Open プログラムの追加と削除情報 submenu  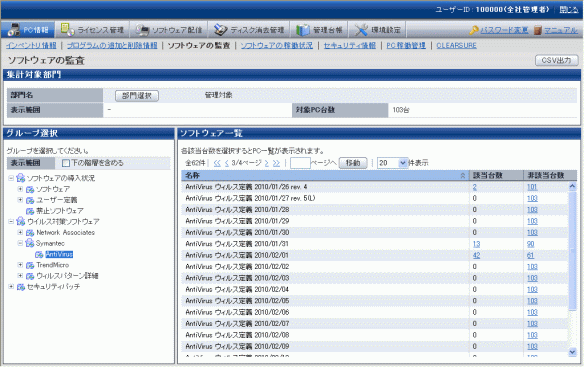coord(112,45)
